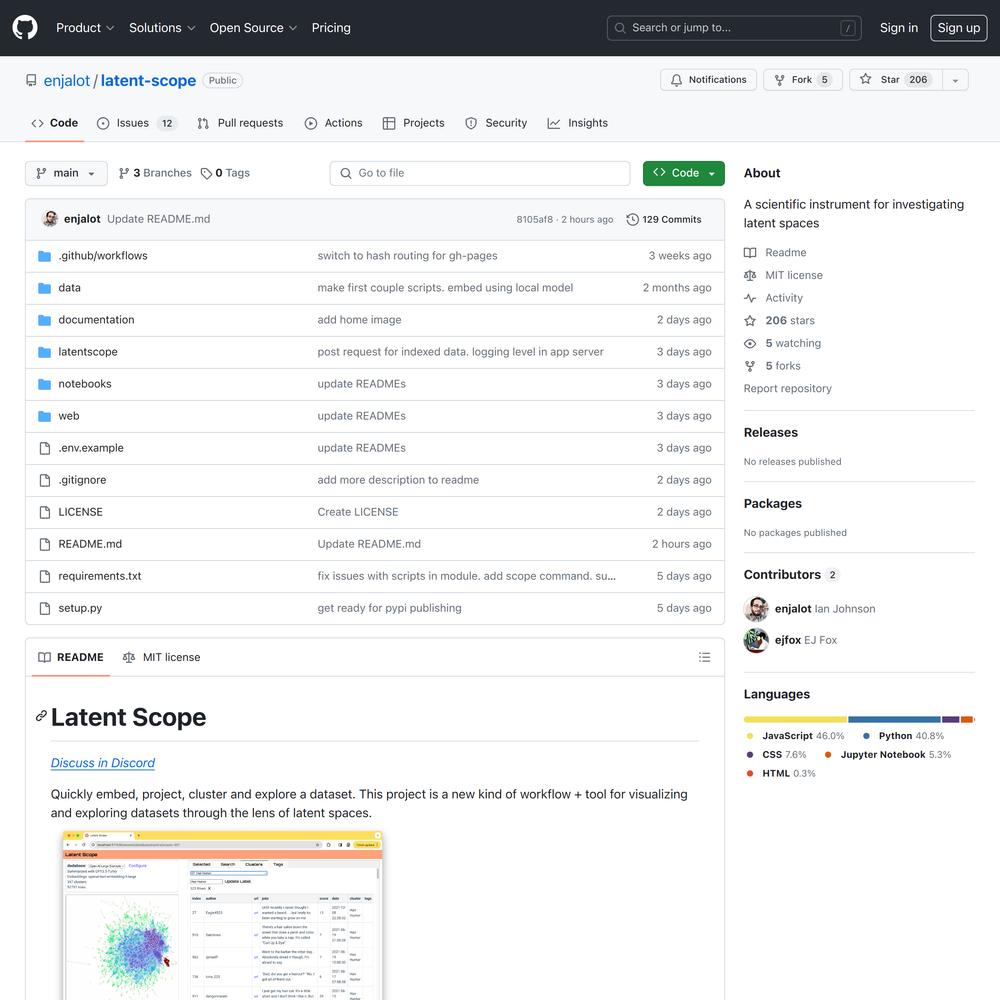Screen dimensions: 1000x1000
Task: Switch to the Pull requests tab
Action: click(240, 123)
